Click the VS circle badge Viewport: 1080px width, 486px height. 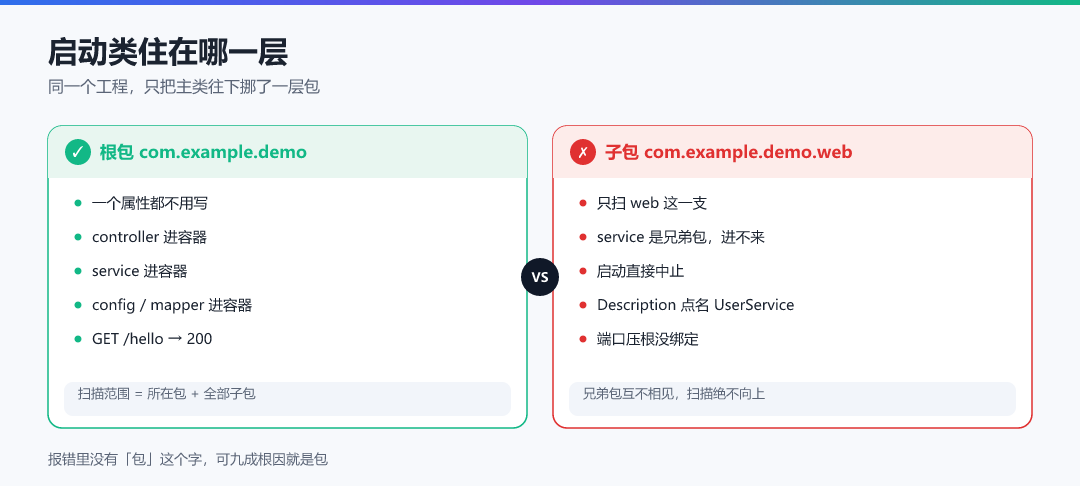coord(540,277)
